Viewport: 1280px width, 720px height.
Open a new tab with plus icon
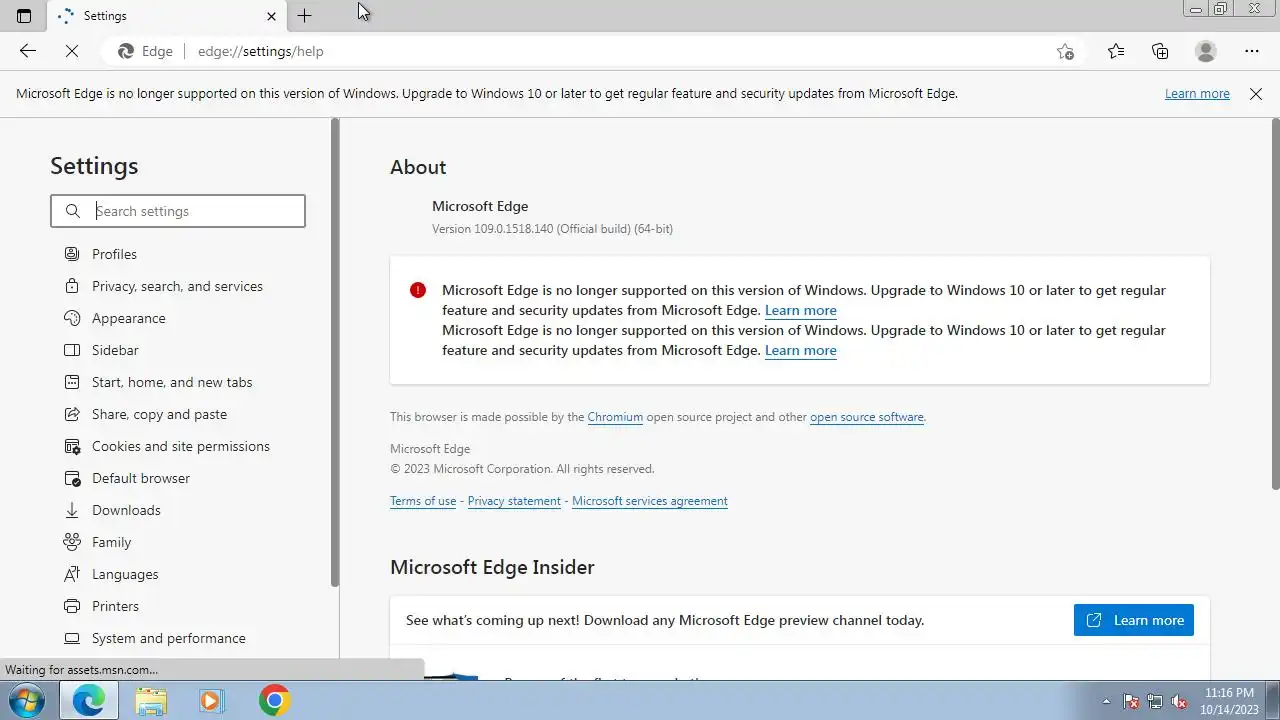tap(304, 16)
